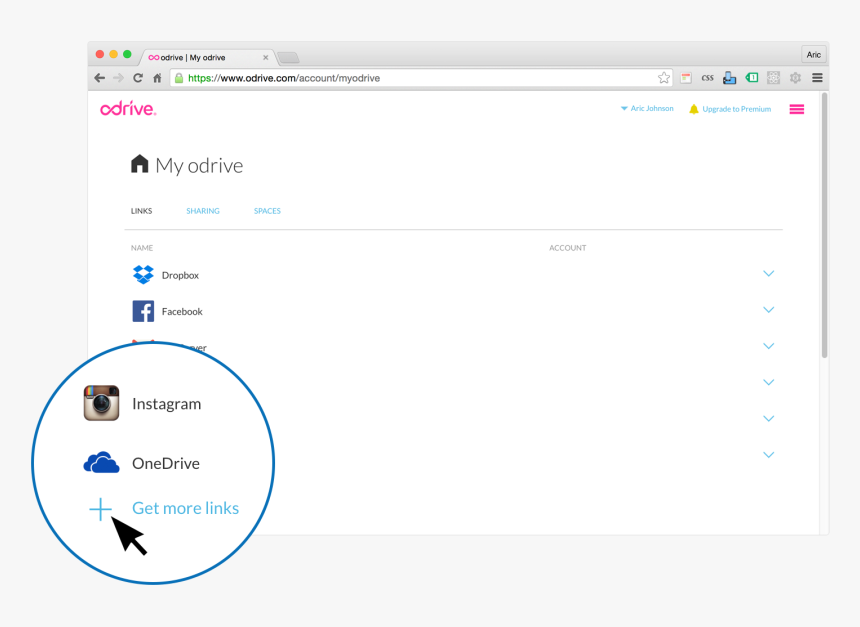Click the Dropbox icon
Screen dimensions: 860x627
pyautogui.click(x=143, y=275)
